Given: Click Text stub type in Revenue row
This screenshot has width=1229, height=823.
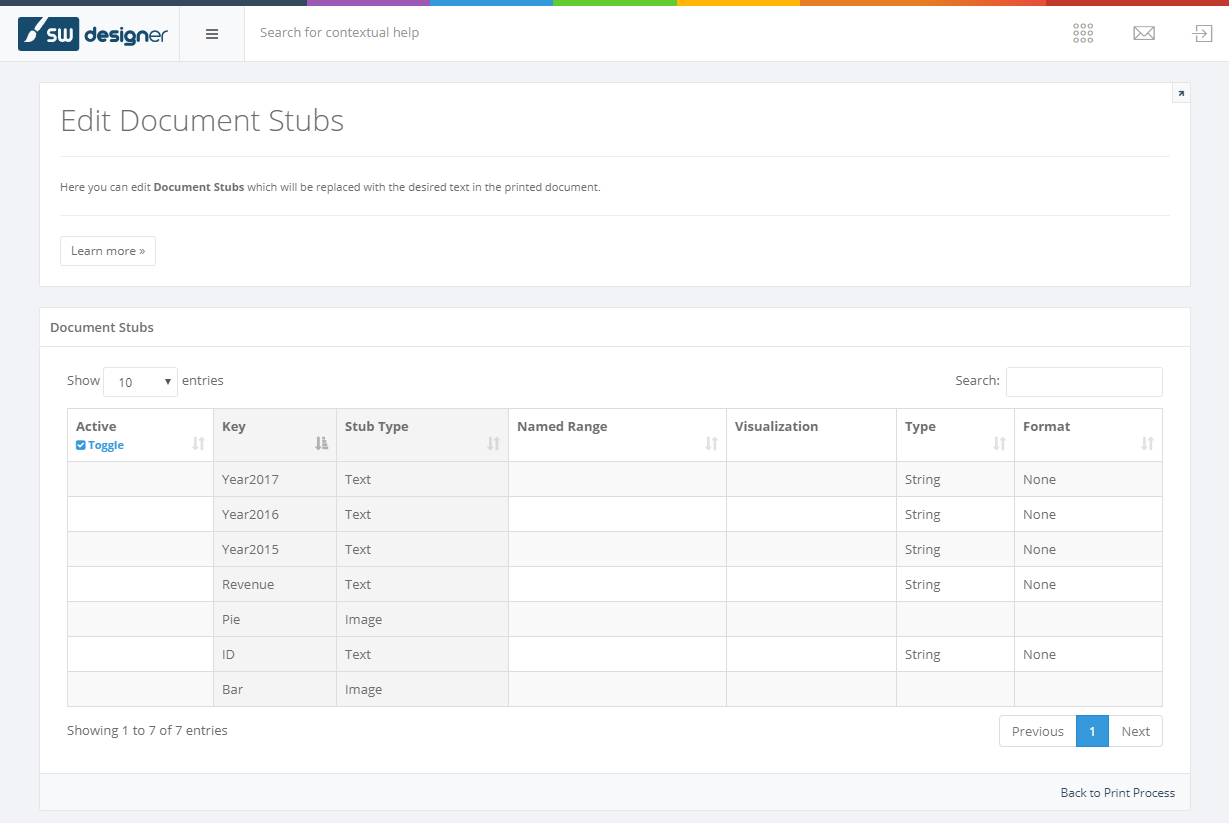Looking at the screenshot, I should point(358,584).
